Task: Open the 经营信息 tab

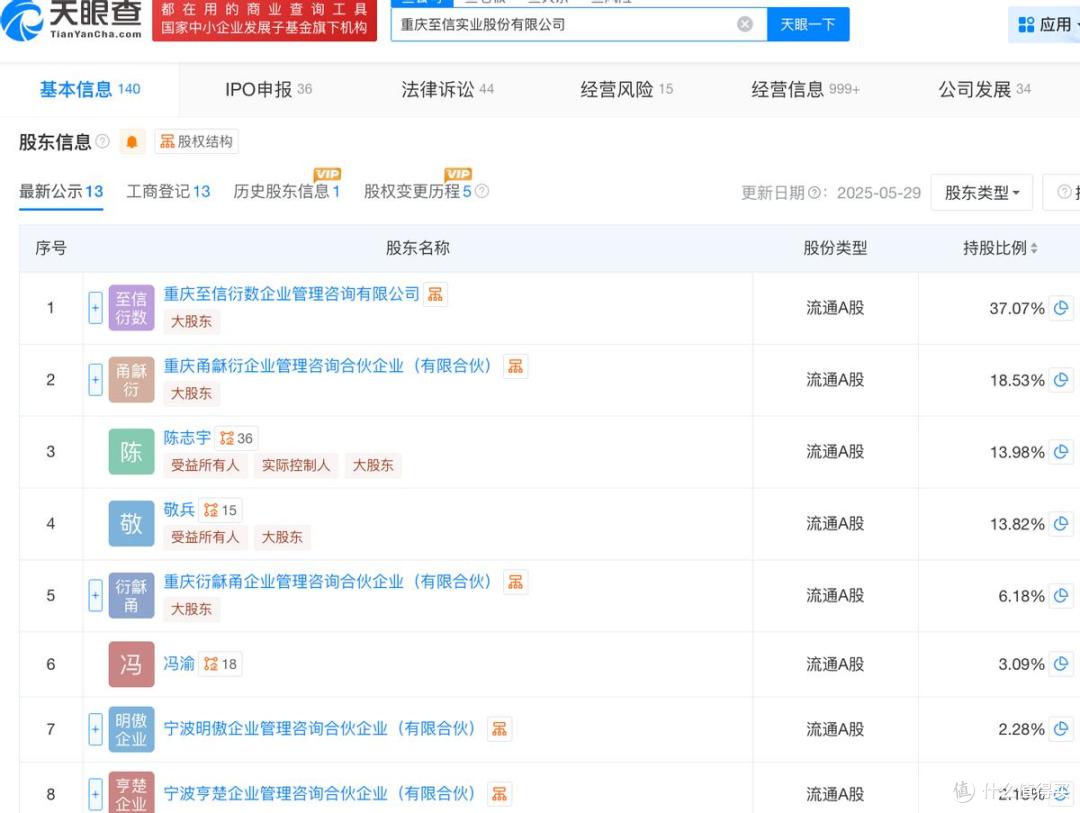Action: pos(805,90)
